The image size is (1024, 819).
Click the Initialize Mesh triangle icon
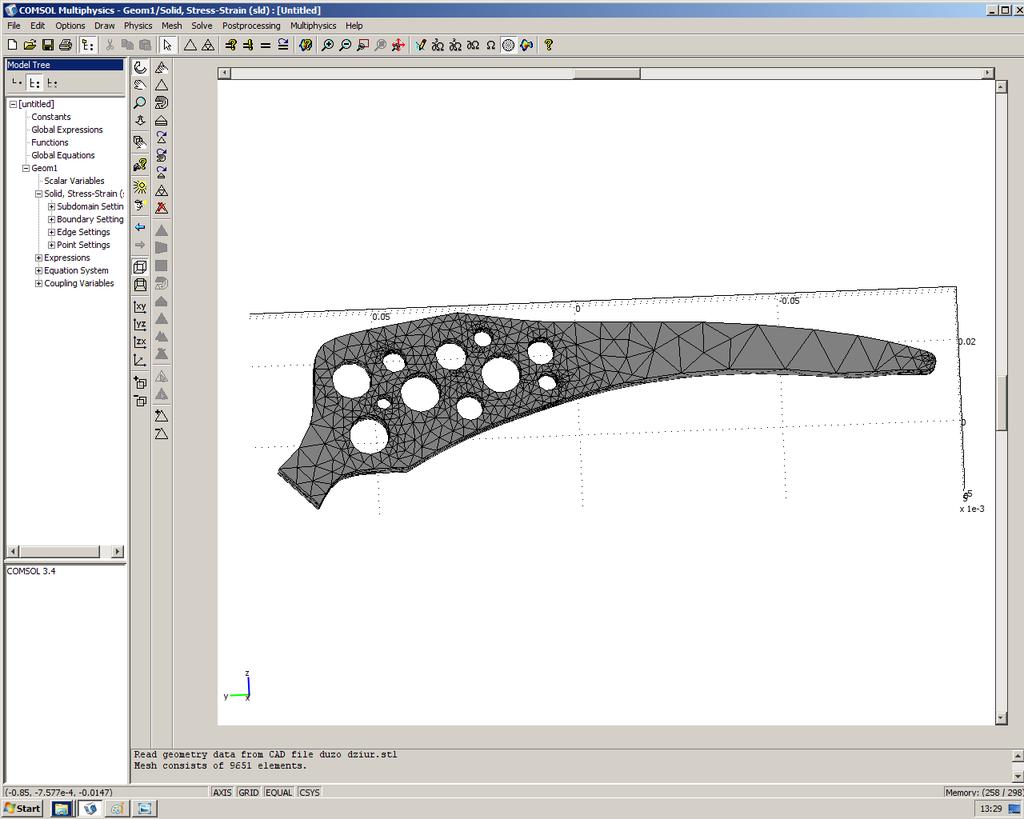[x=190, y=45]
